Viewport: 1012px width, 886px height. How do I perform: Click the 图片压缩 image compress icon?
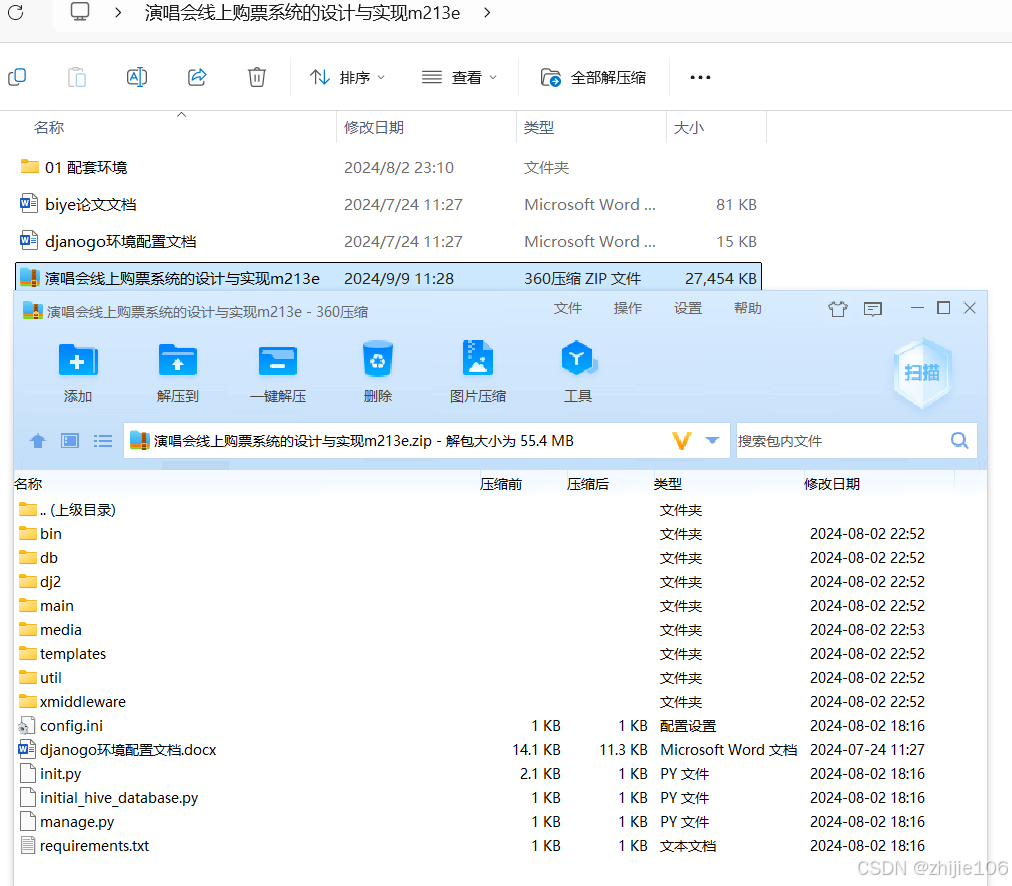pyautogui.click(x=478, y=372)
